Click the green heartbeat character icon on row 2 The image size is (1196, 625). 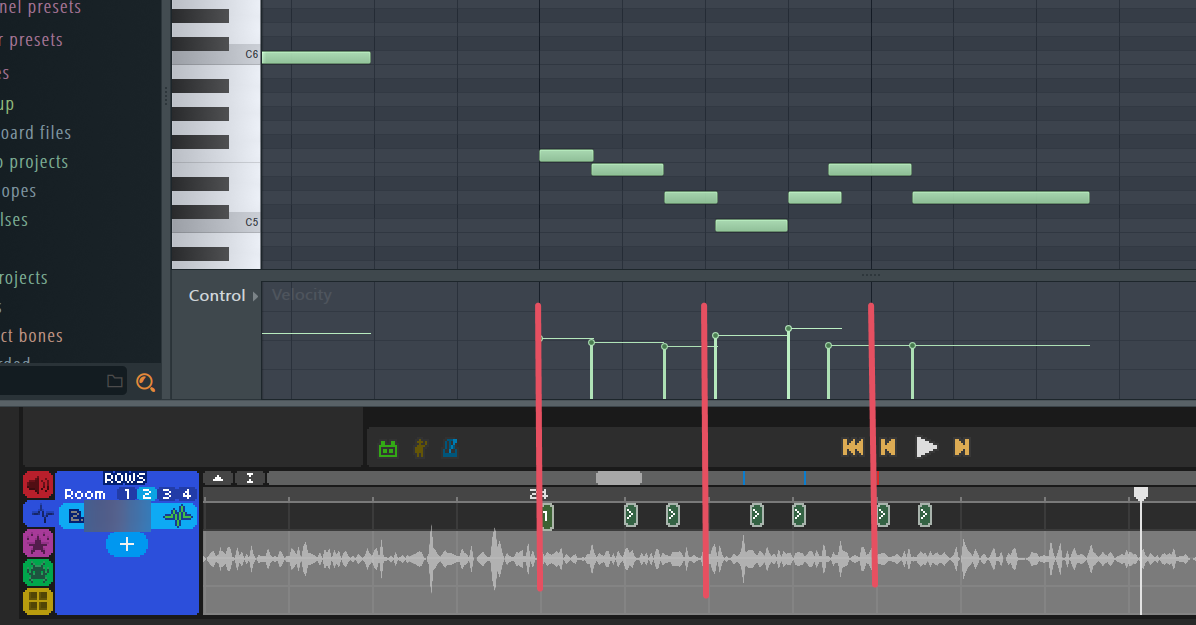[178, 517]
